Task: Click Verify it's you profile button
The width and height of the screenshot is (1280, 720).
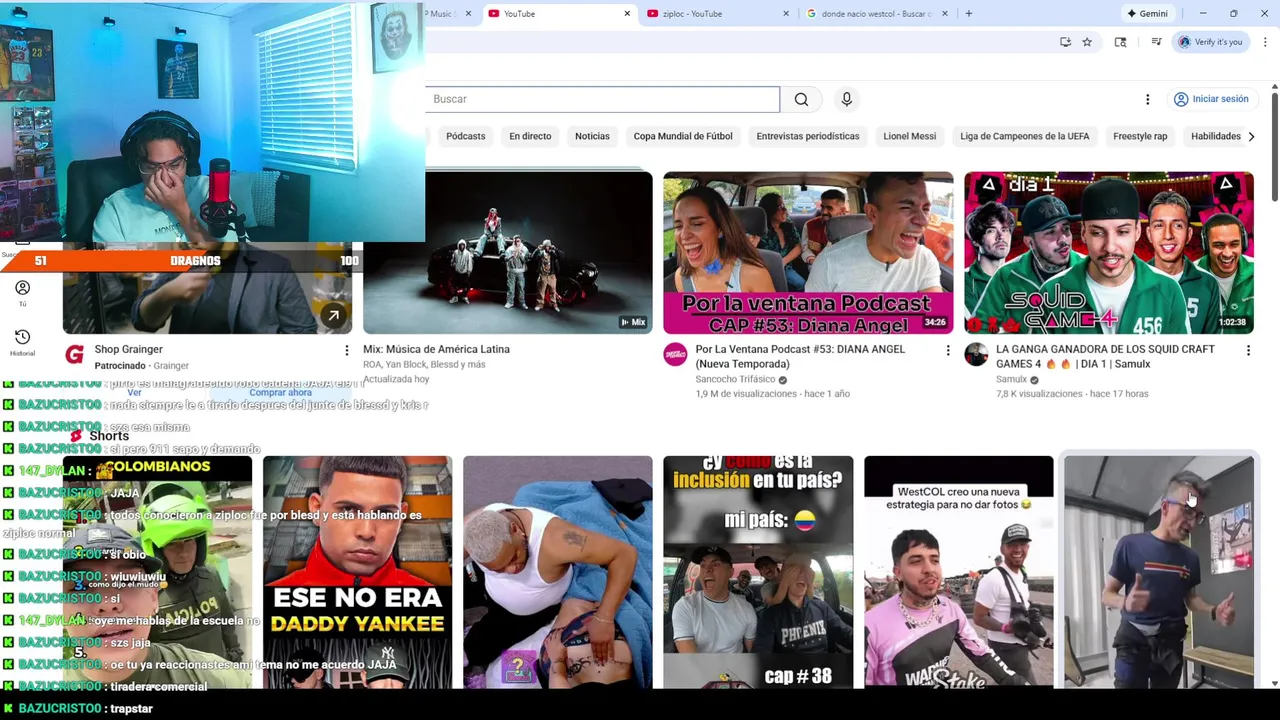Action: click(x=1210, y=42)
